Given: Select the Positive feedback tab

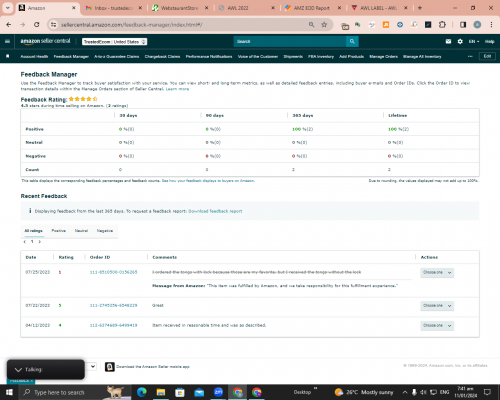Looking at the screenshot, I should pyautogui.click(x=59, y=231).
